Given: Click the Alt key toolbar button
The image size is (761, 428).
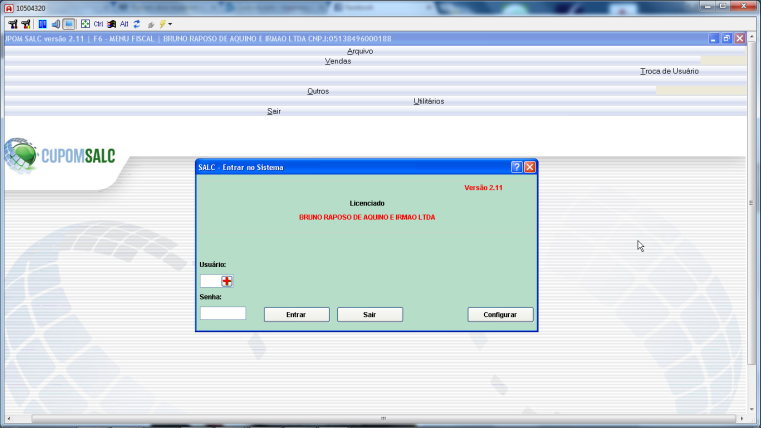Looking at the screenshot, I should point(124,24).
